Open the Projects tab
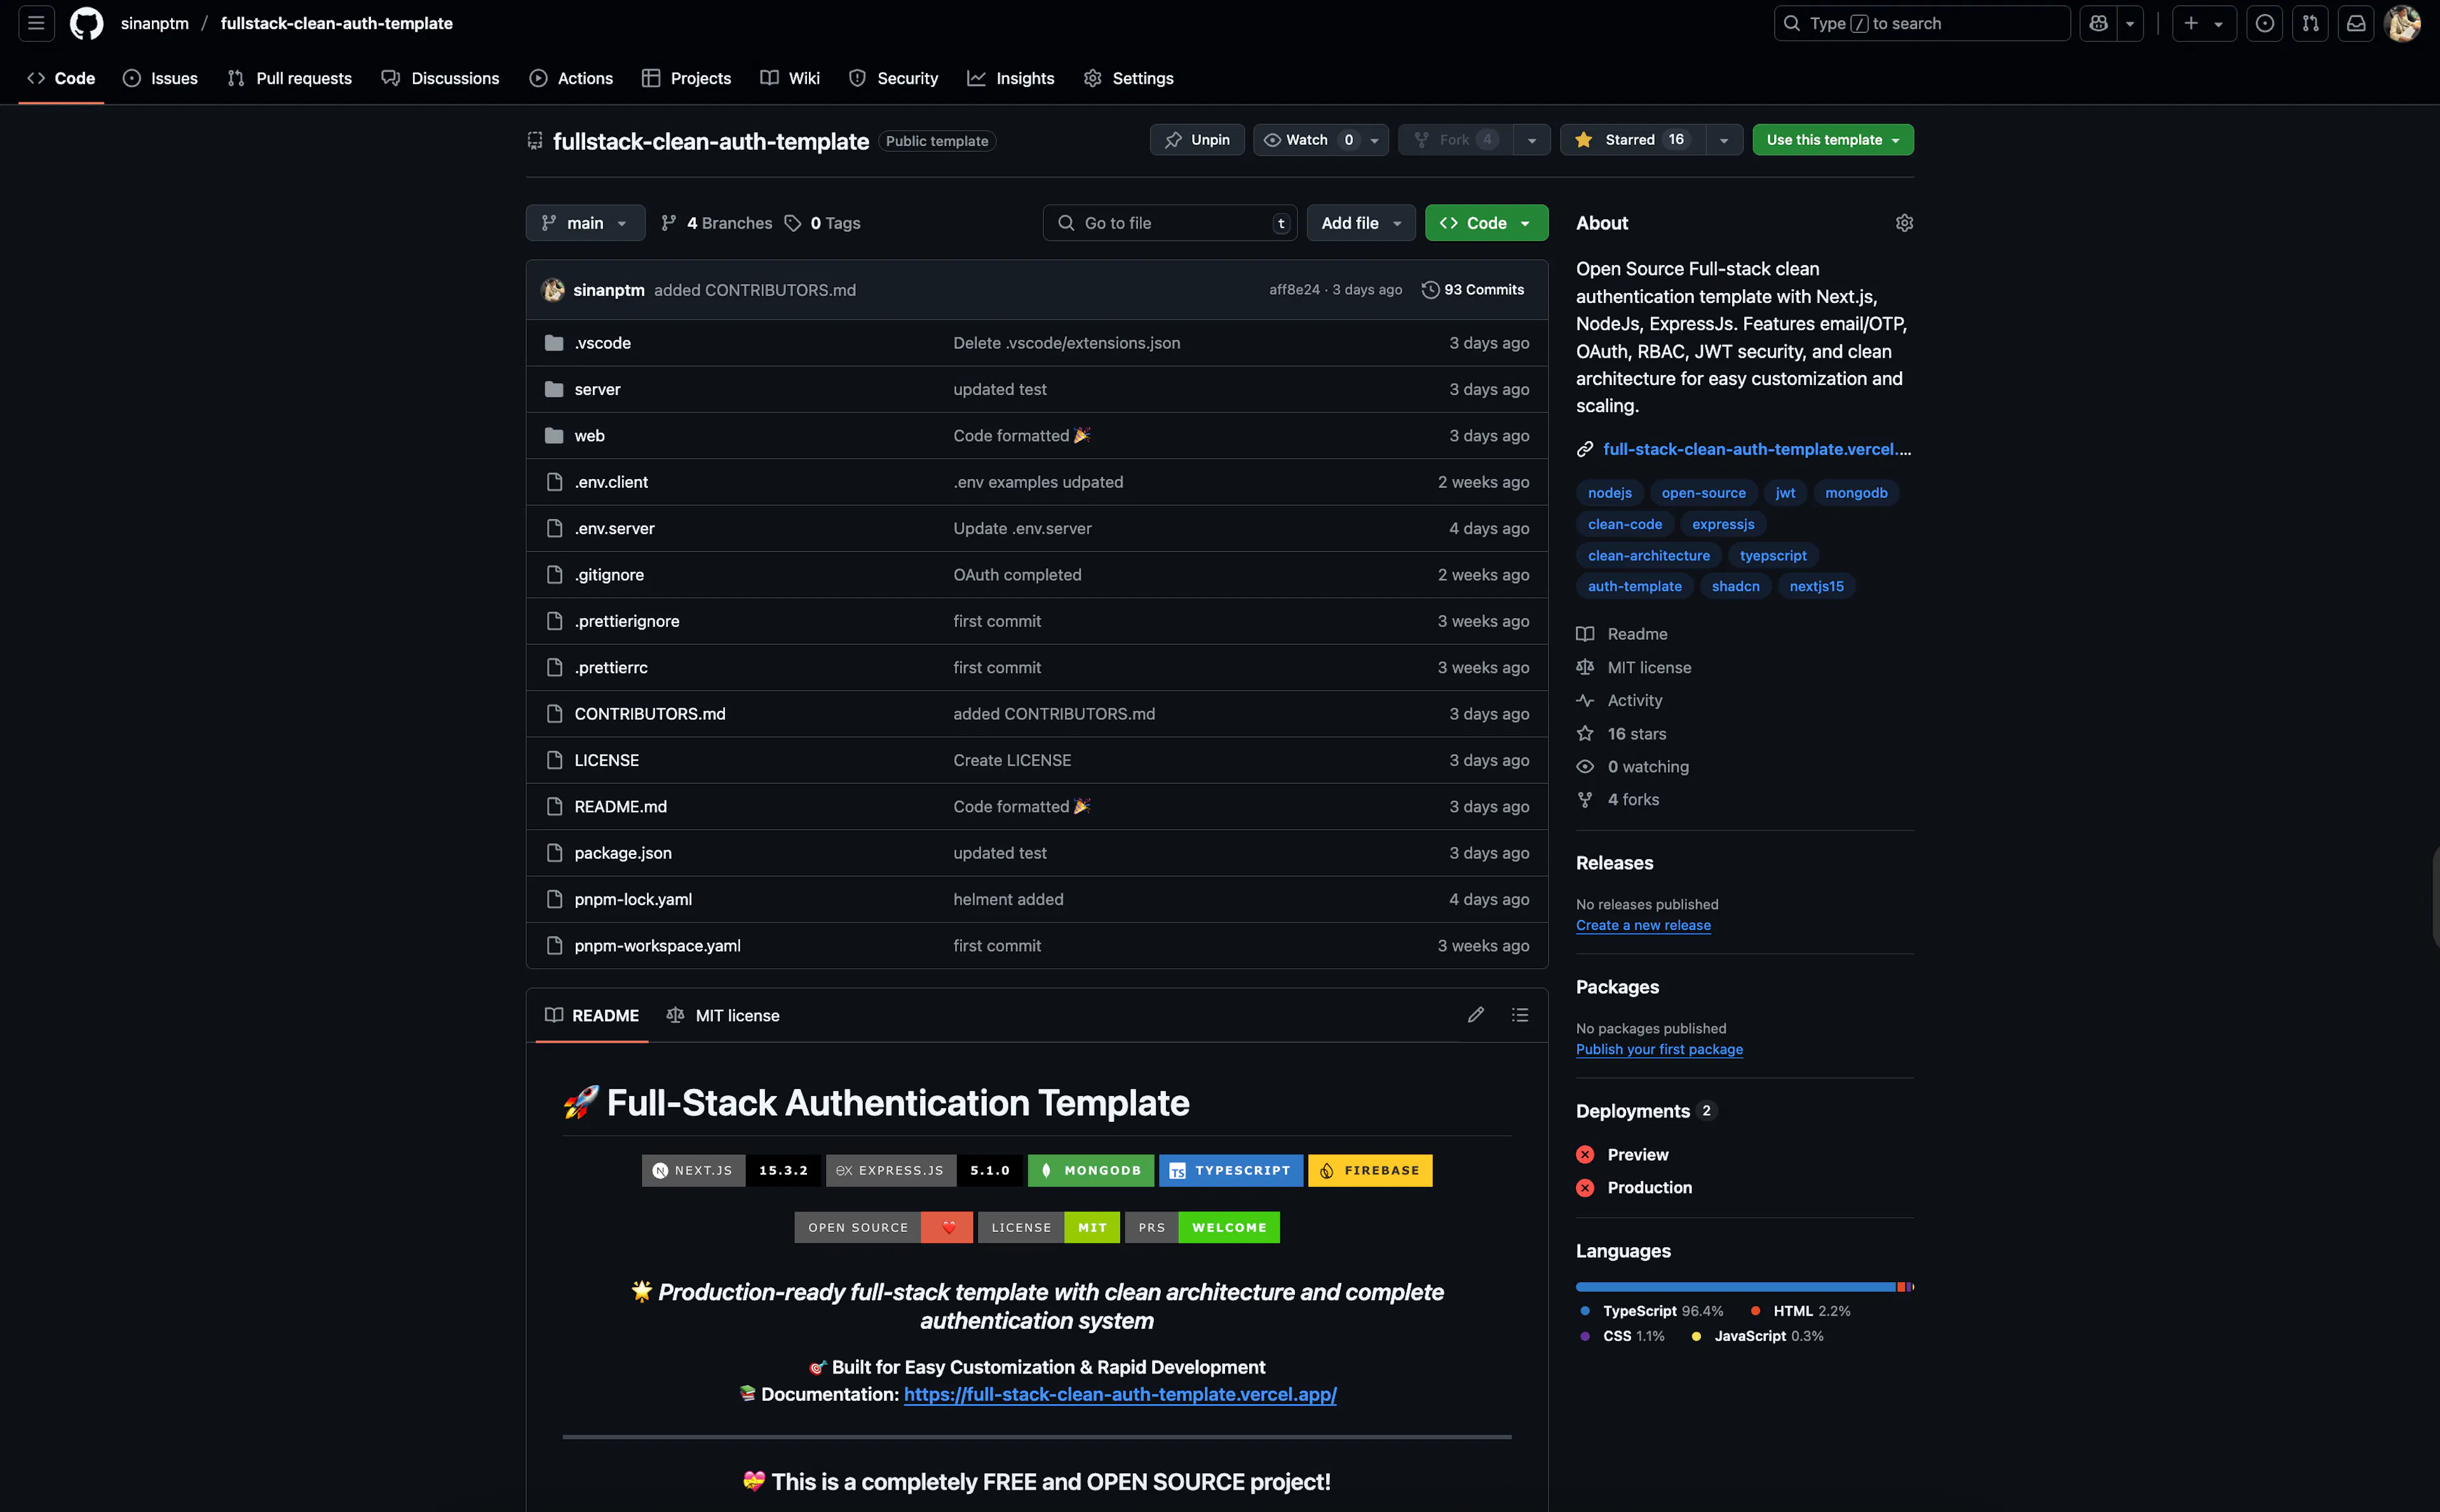This screenshot has width=2440, height=1512. tap(687, 78)
